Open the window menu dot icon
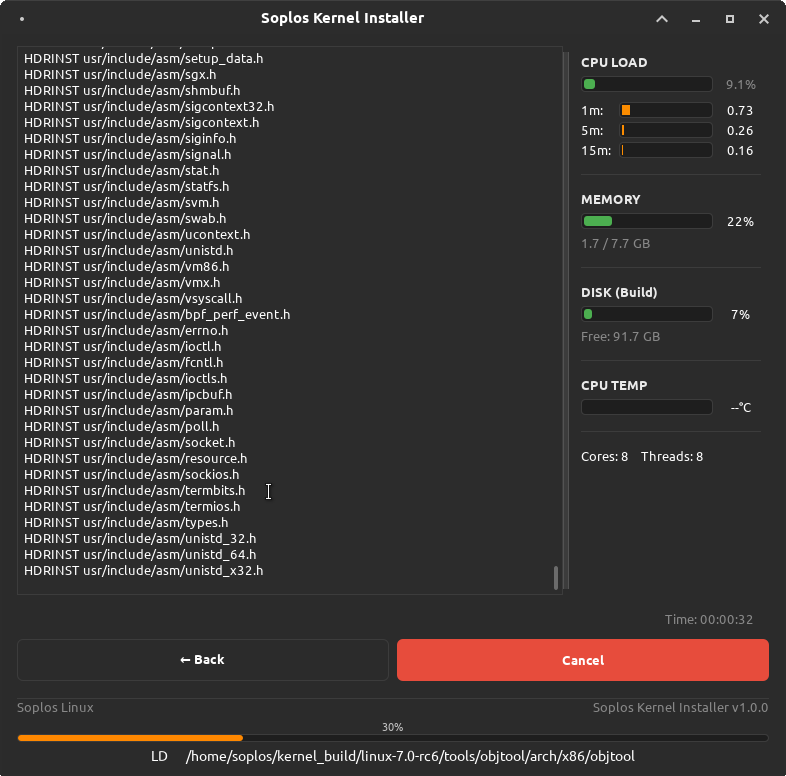Image resolution: width=786 pixels, height=776 pixels. tap(22, 19)
